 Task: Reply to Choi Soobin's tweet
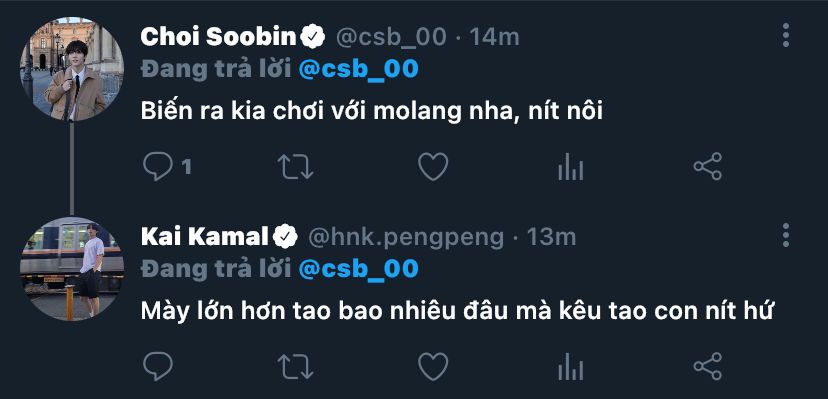point(158,167)
